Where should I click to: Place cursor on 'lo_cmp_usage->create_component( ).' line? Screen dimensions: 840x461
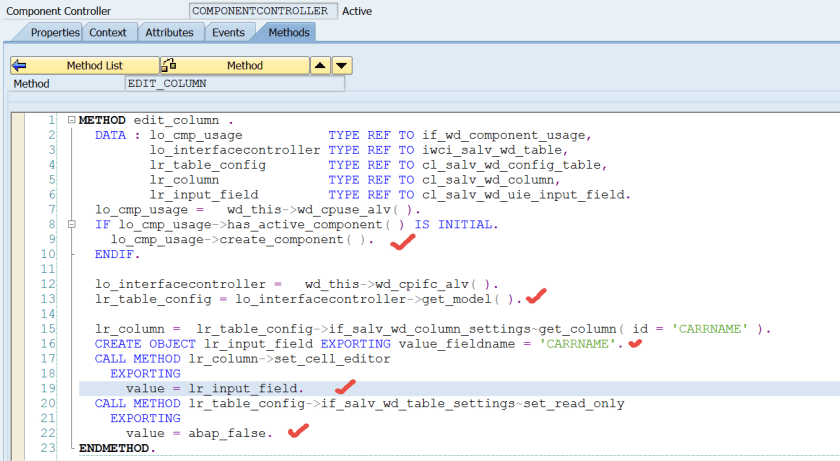[242, 239]
